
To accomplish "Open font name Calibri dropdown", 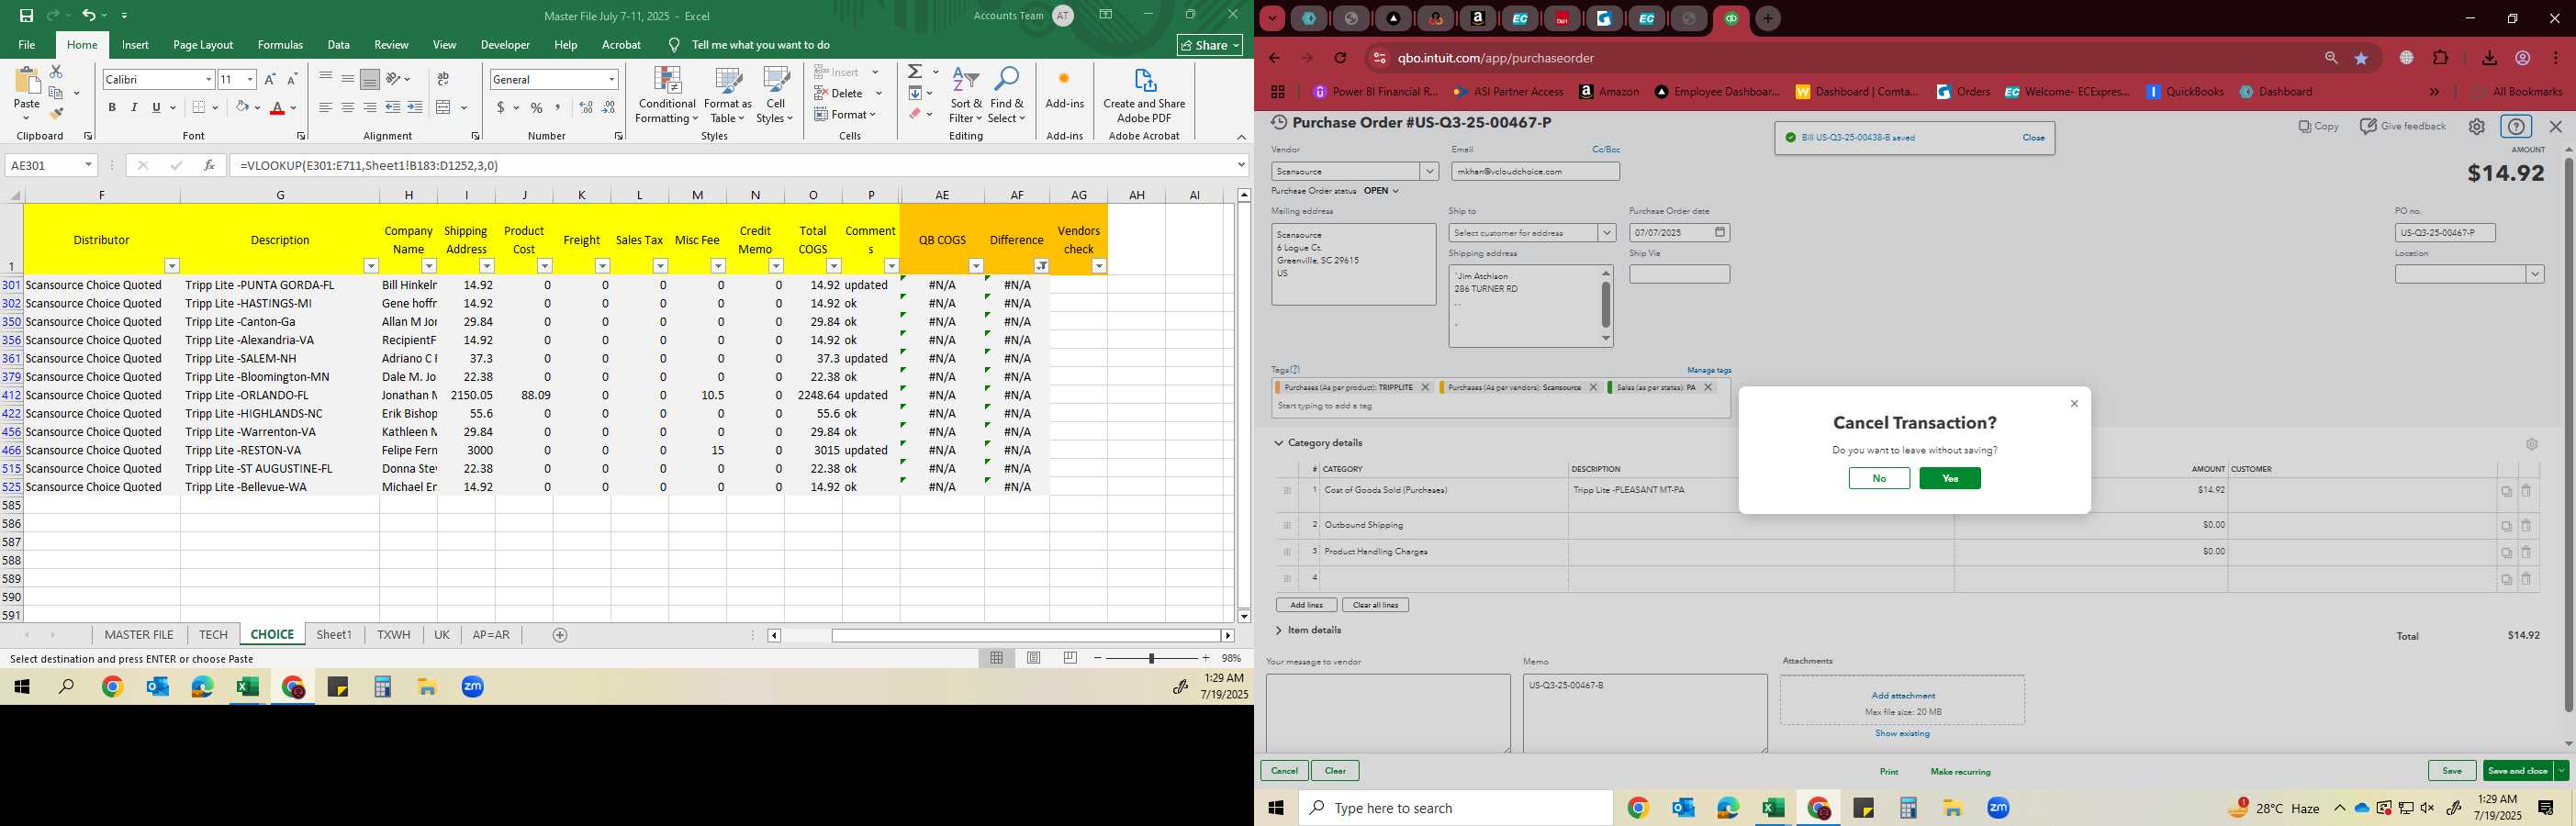I will pyautogui.click(x=208, y=79).
